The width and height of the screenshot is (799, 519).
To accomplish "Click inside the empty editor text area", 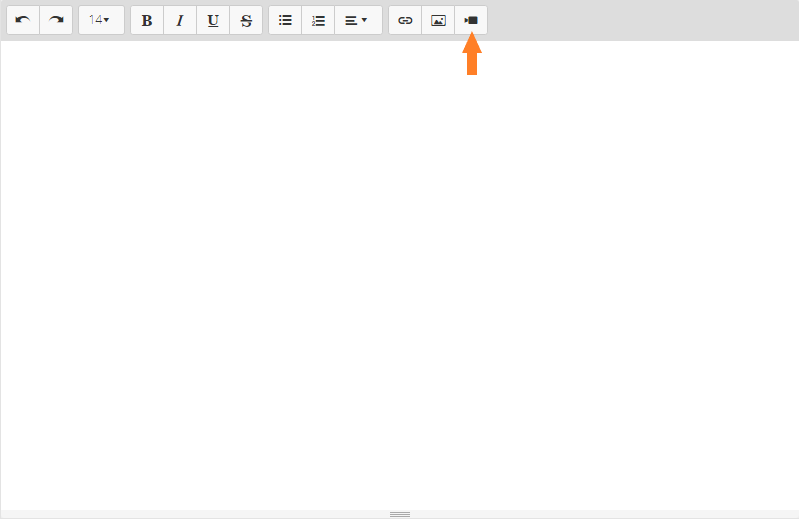I will coord(400,275).
